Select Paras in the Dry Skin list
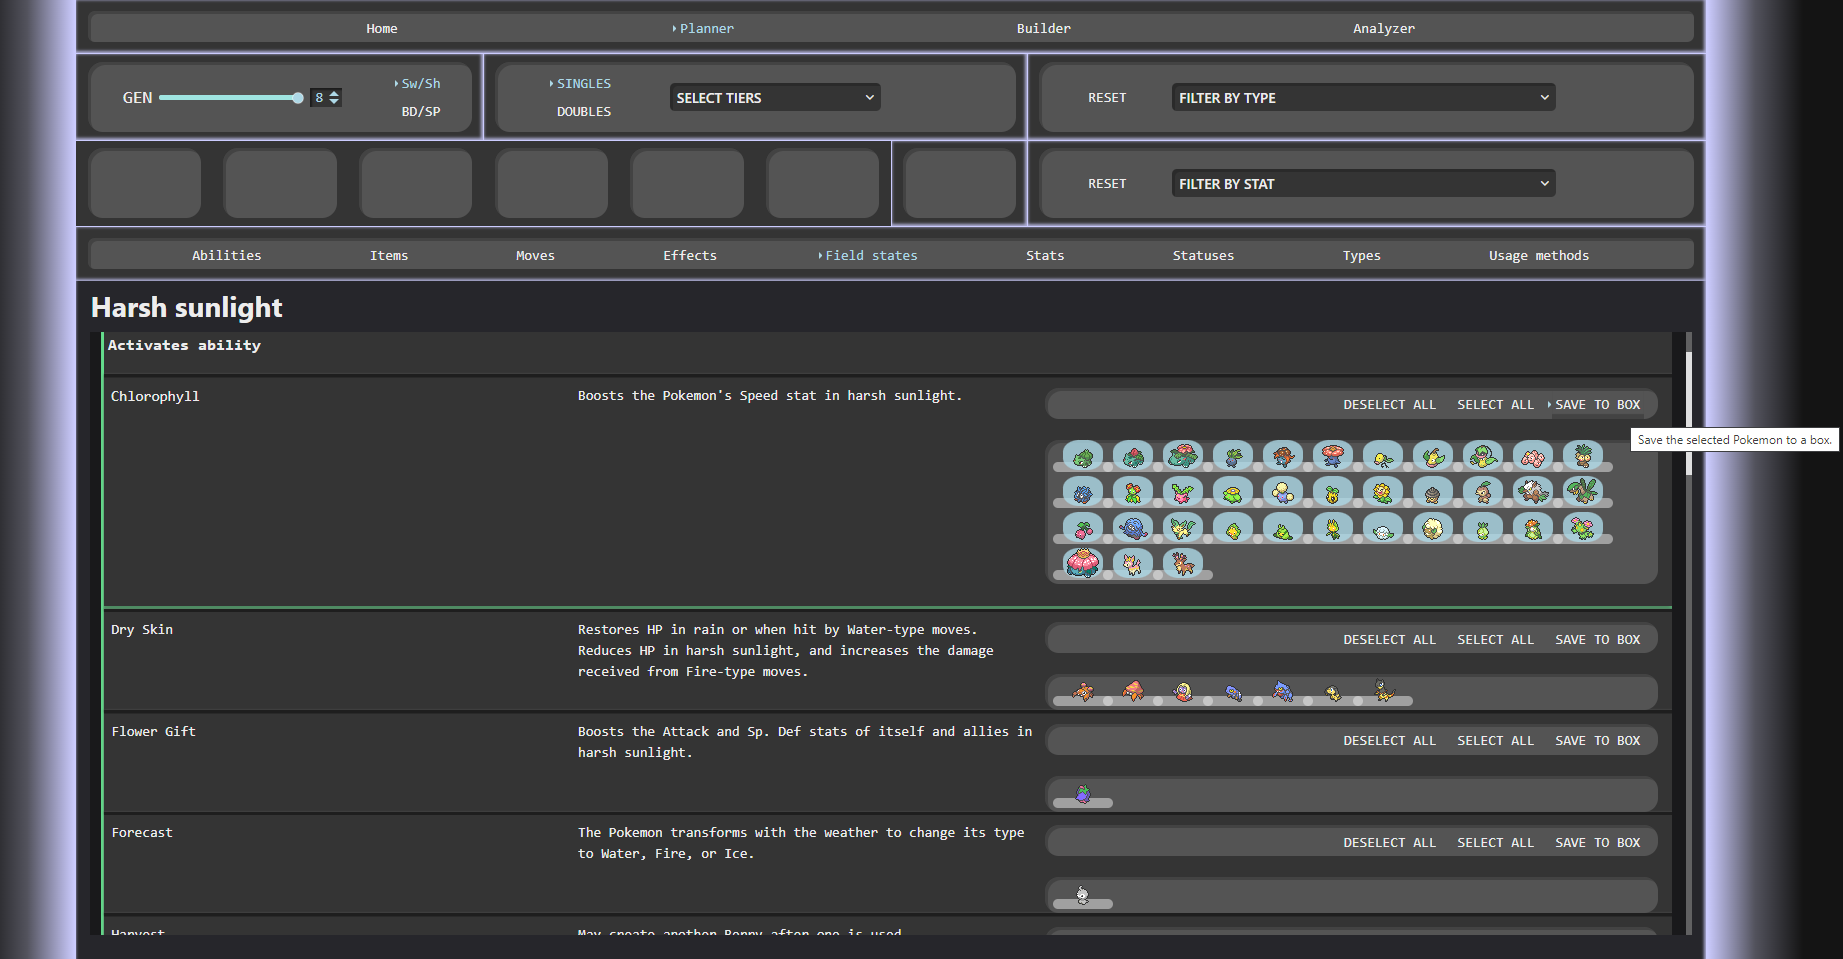Image resolution: width=1843 pixels, height=959 pixels. pyautogui.click(x=1083, y=691)
